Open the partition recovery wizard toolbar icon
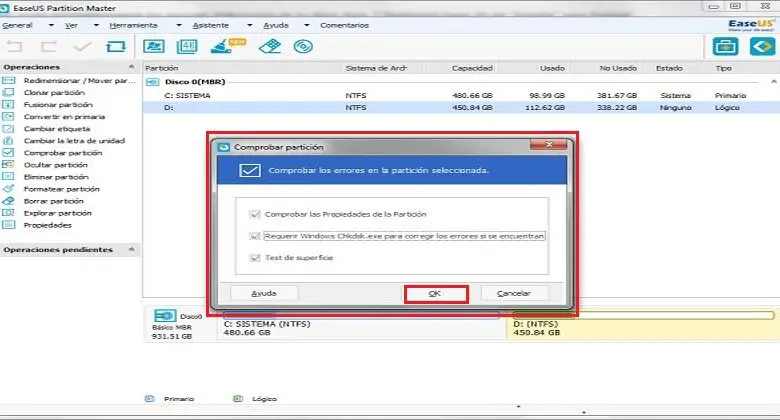This screenshot has width=780, height=420. 154,47
